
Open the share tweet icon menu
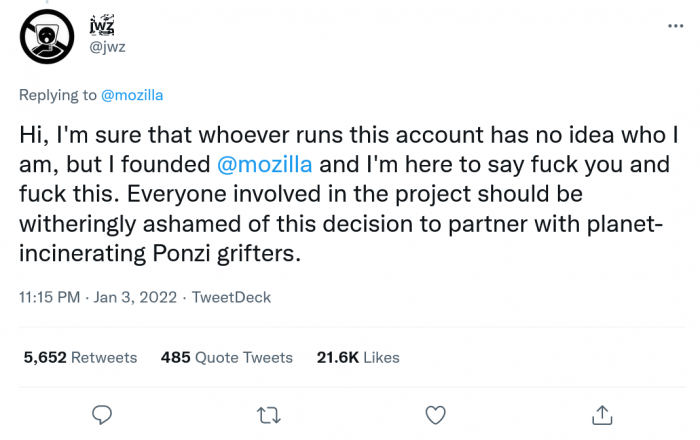[x=602, y=414]
